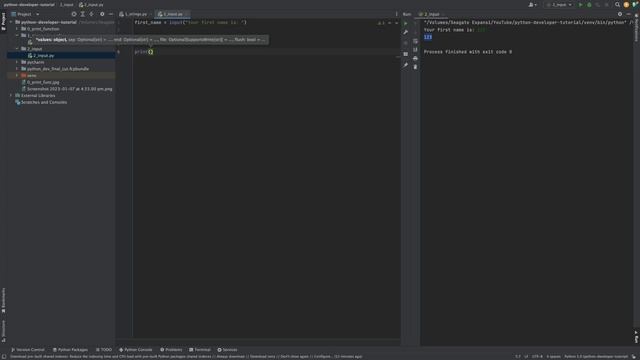The height and width of the screenshot is (360, 640).
Task: Expand the pycharm folder
Action: pos(17,62)
